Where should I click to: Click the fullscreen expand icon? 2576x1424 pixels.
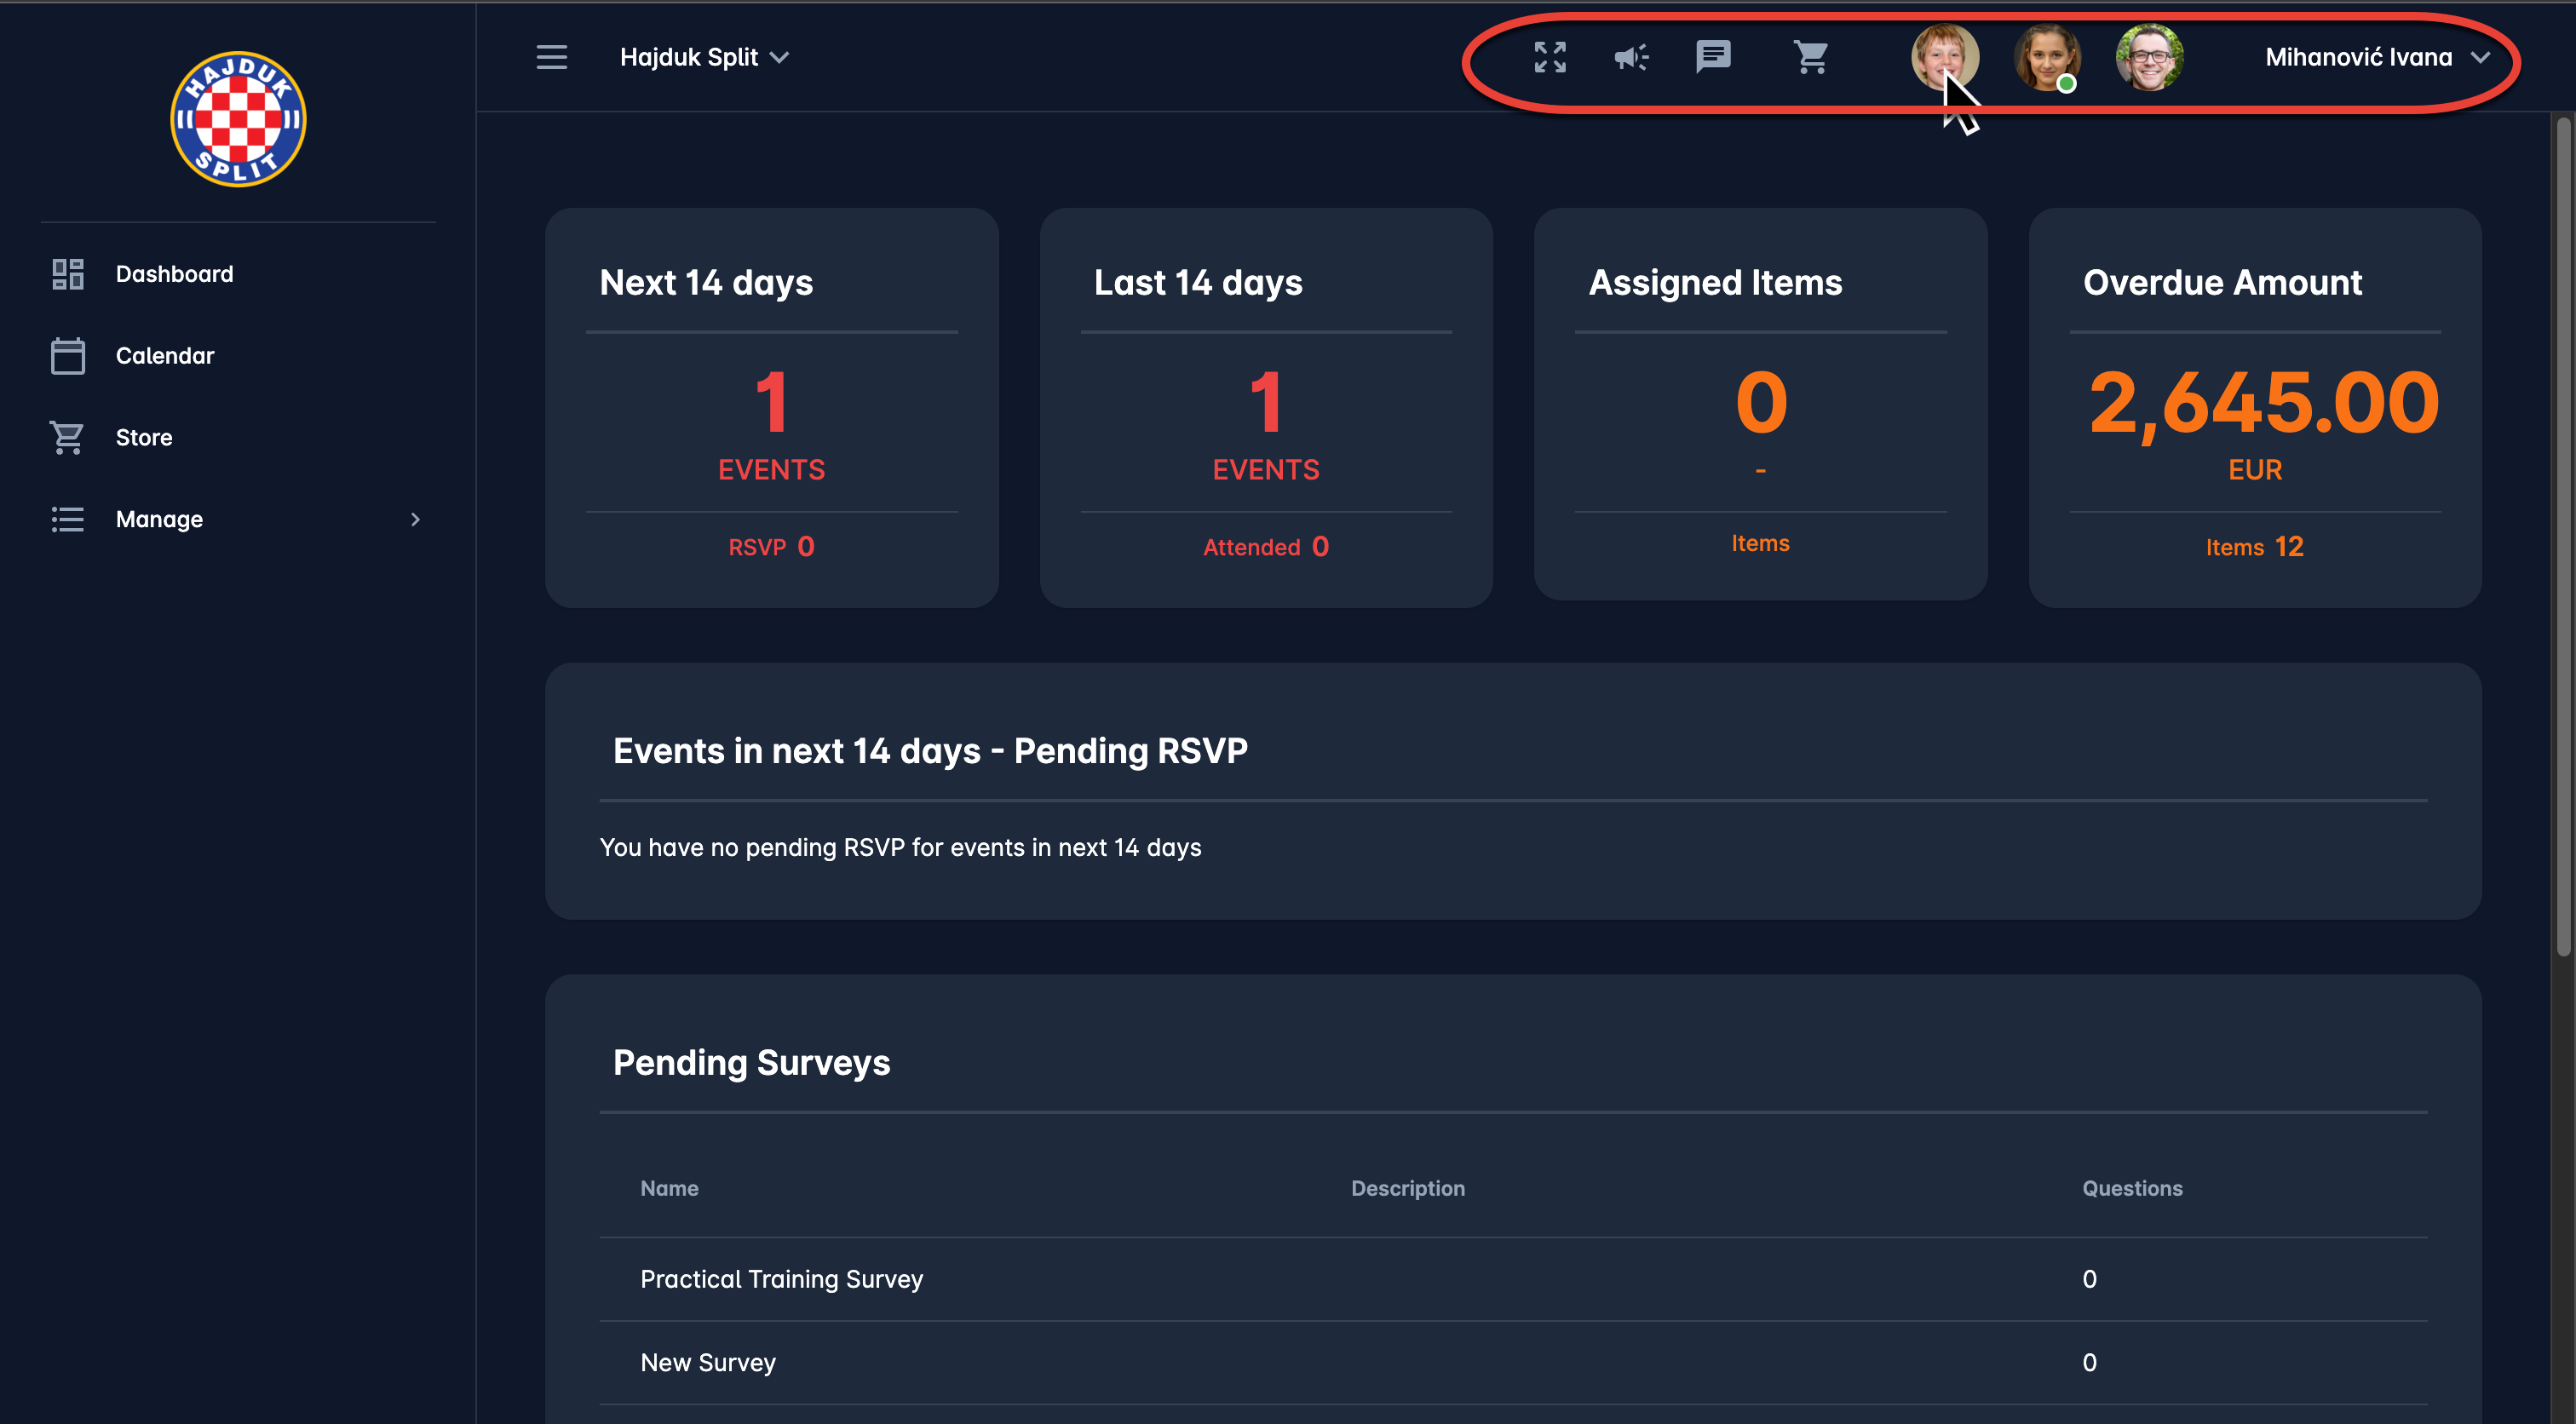tap(1549, 57)
